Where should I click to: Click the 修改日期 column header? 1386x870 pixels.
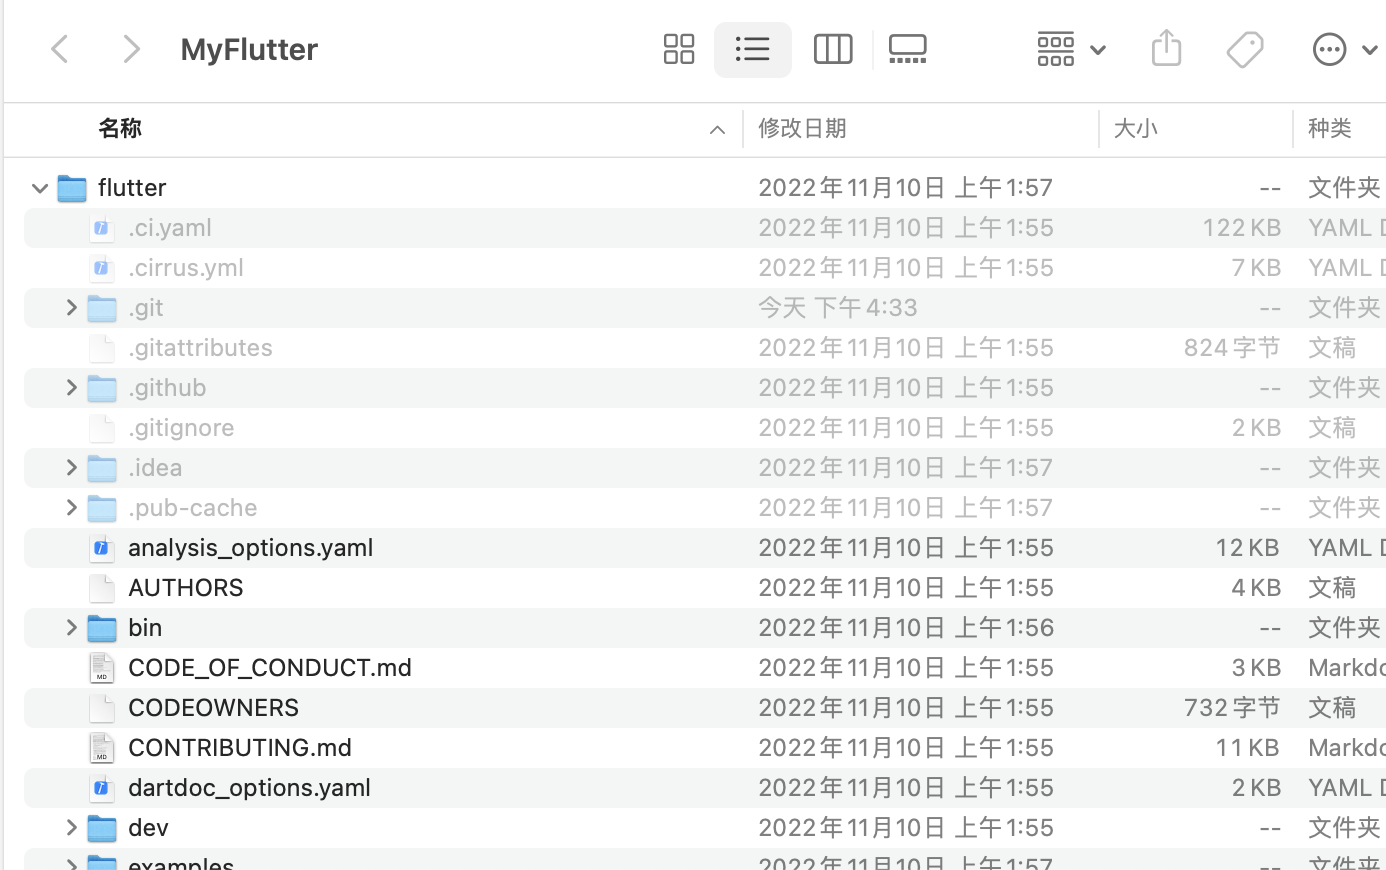pyautogui.click(x=802, y=128)
